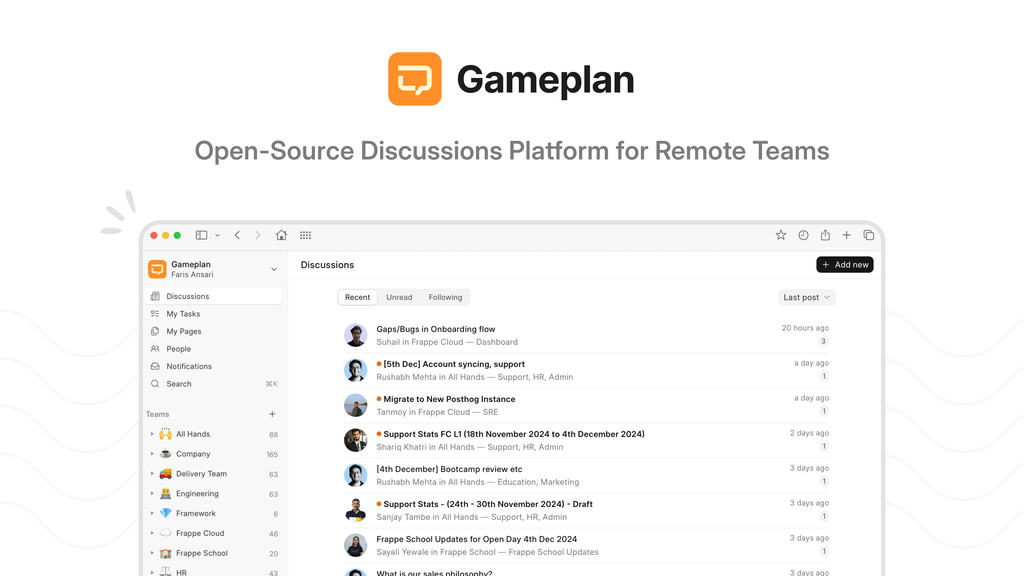Open the tab overview icon
This screenshot has width=1024, height=576.
(x=868, y=235)
